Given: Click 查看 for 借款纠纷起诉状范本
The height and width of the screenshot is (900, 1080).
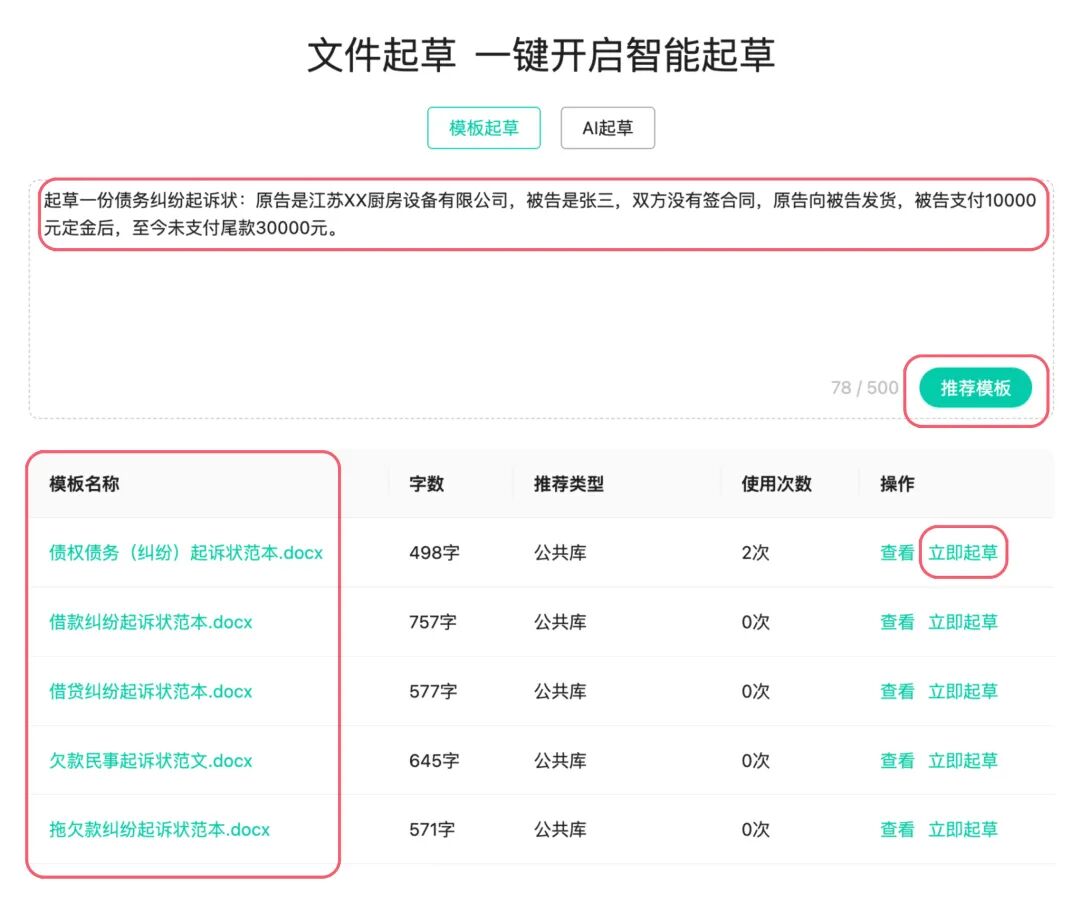Looking at the screenshot, I should coord(895,621).
